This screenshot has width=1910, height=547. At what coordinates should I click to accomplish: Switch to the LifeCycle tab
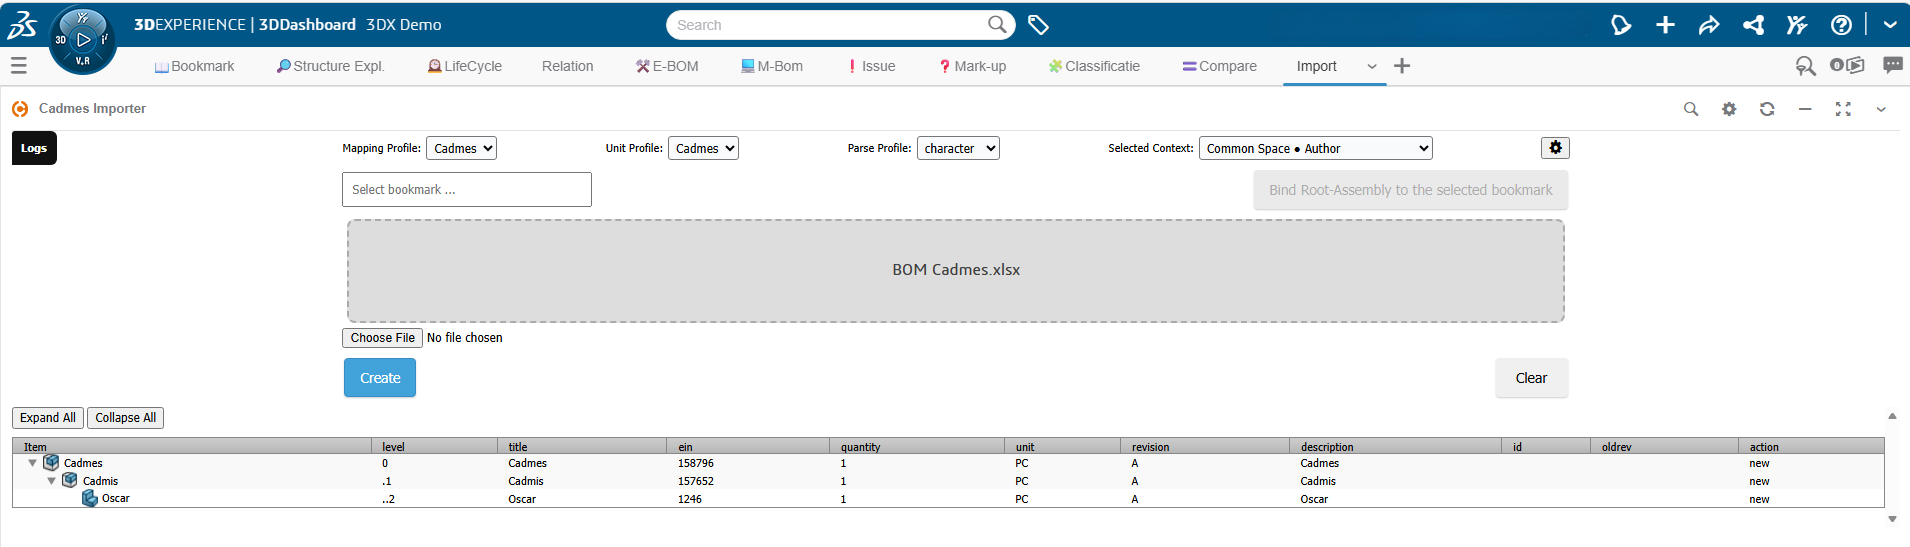pos(465,66)
